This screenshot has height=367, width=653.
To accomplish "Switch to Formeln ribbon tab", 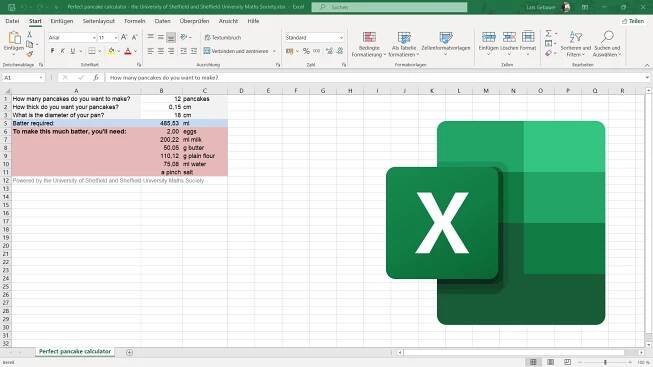I will pyautogui.click(x=135, y=21).
